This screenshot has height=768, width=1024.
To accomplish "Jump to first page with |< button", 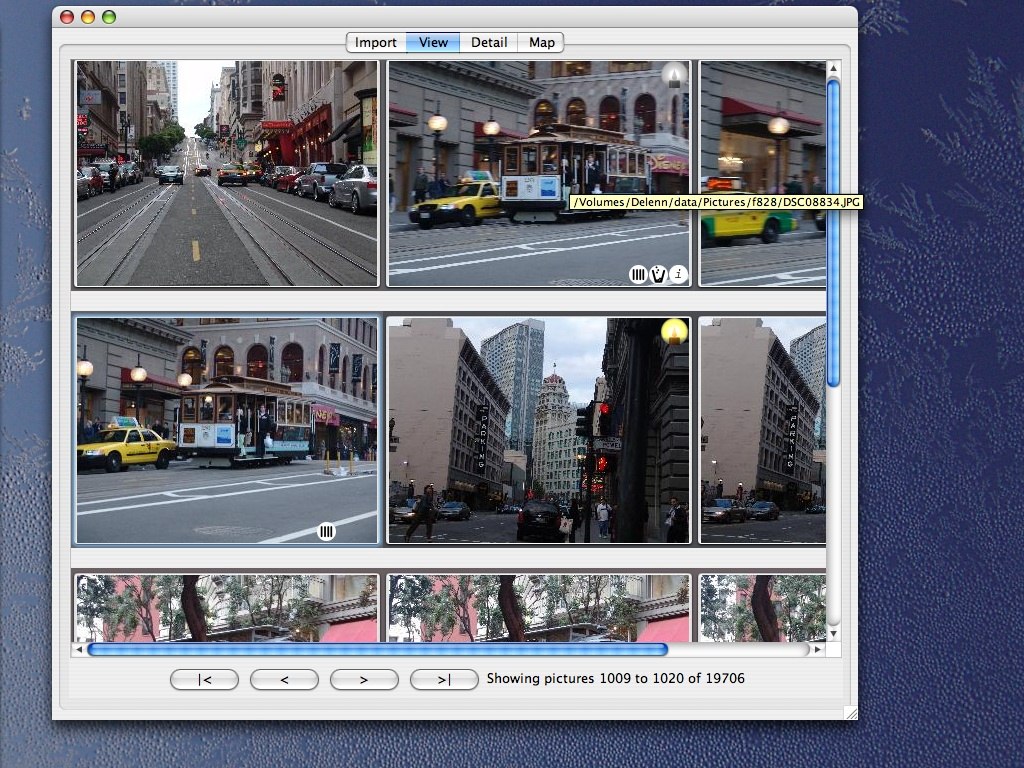I will (x=204, y=679).
